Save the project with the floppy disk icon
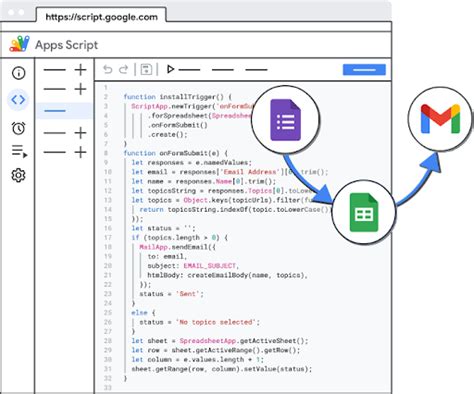Viewport: 474px width, 394px height. 146,69
